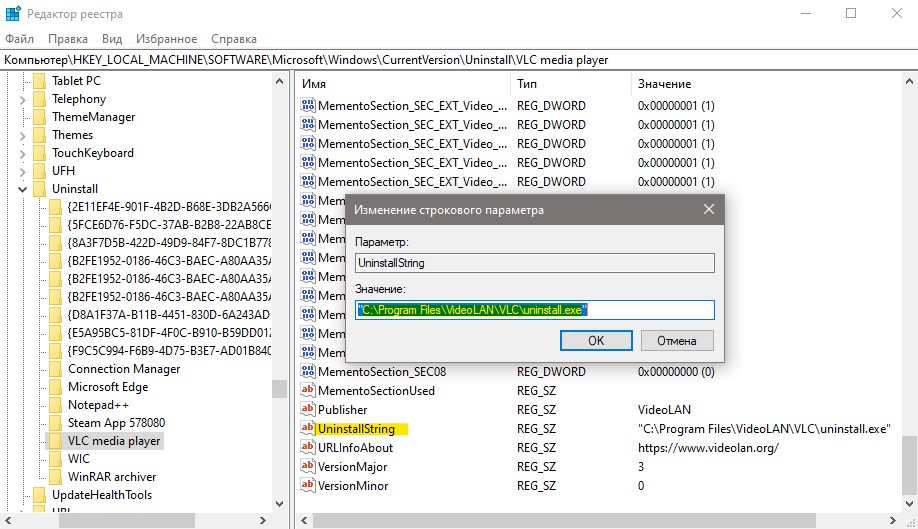918x529 pixels.
Task: Click the {F9C5C994-F6B9 key folder icon
Action: pos(56,351)
